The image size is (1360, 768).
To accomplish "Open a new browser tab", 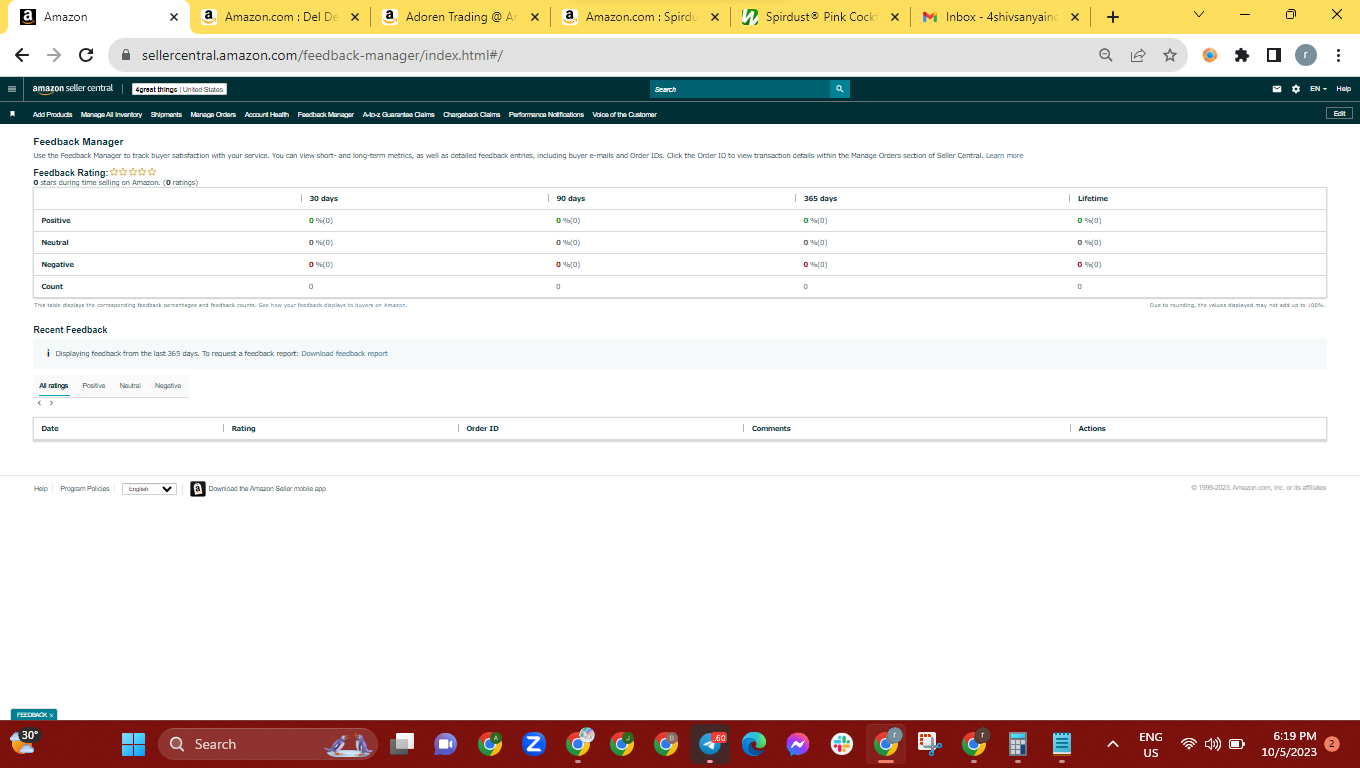I will tap(1113, 17).
